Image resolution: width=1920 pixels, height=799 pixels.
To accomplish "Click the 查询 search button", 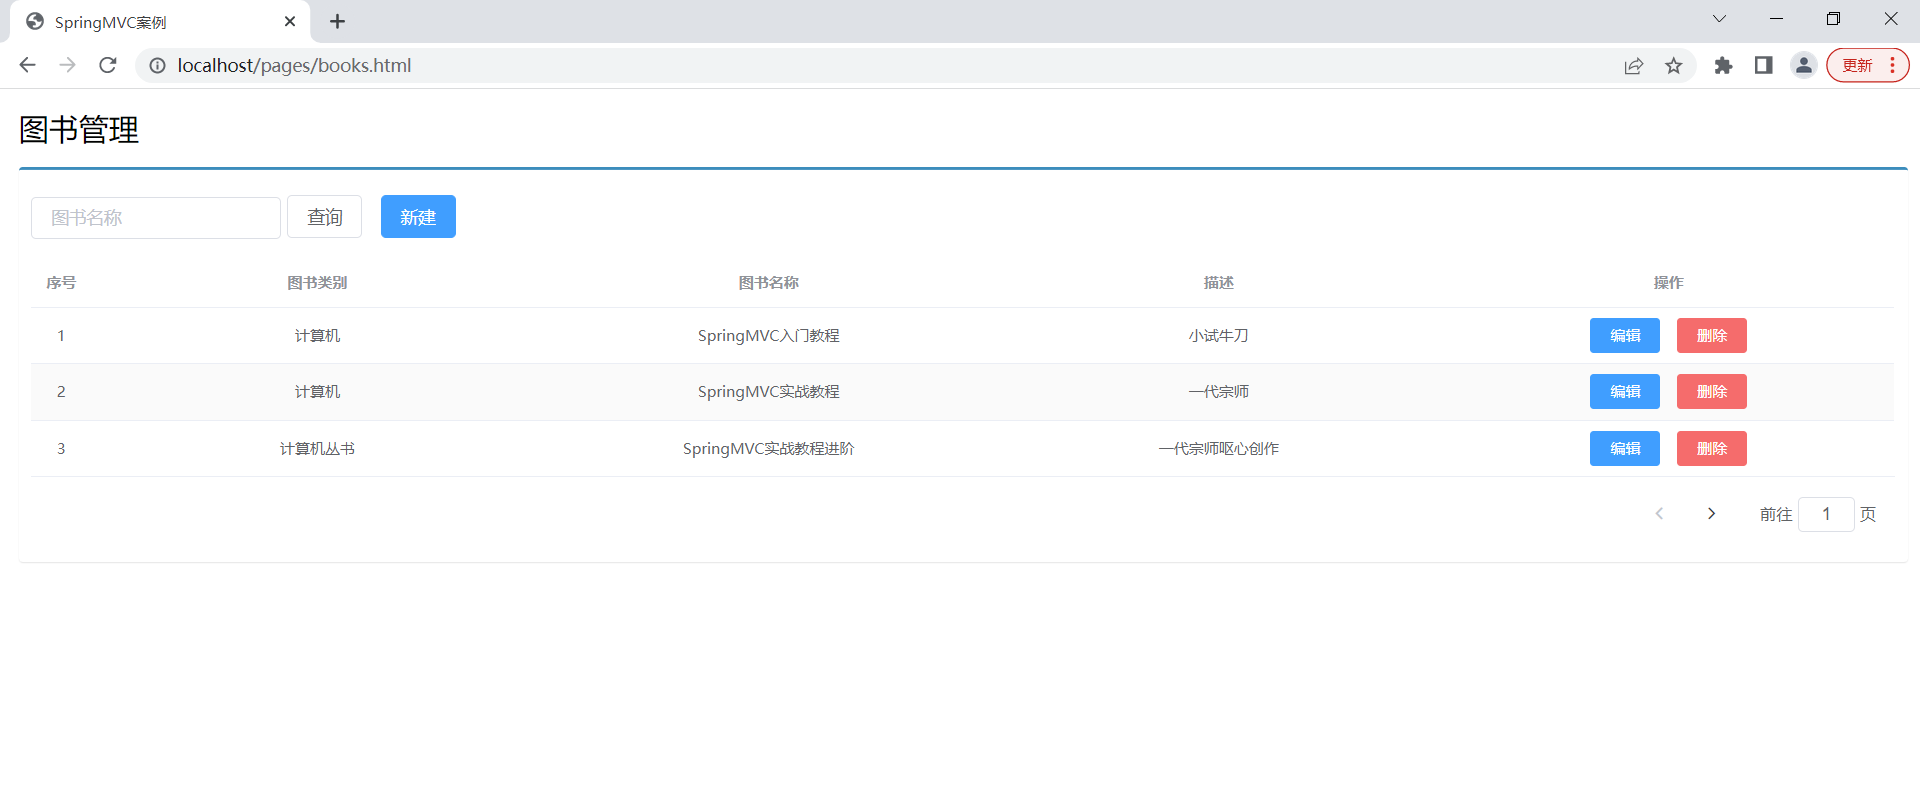I will 324,217.
